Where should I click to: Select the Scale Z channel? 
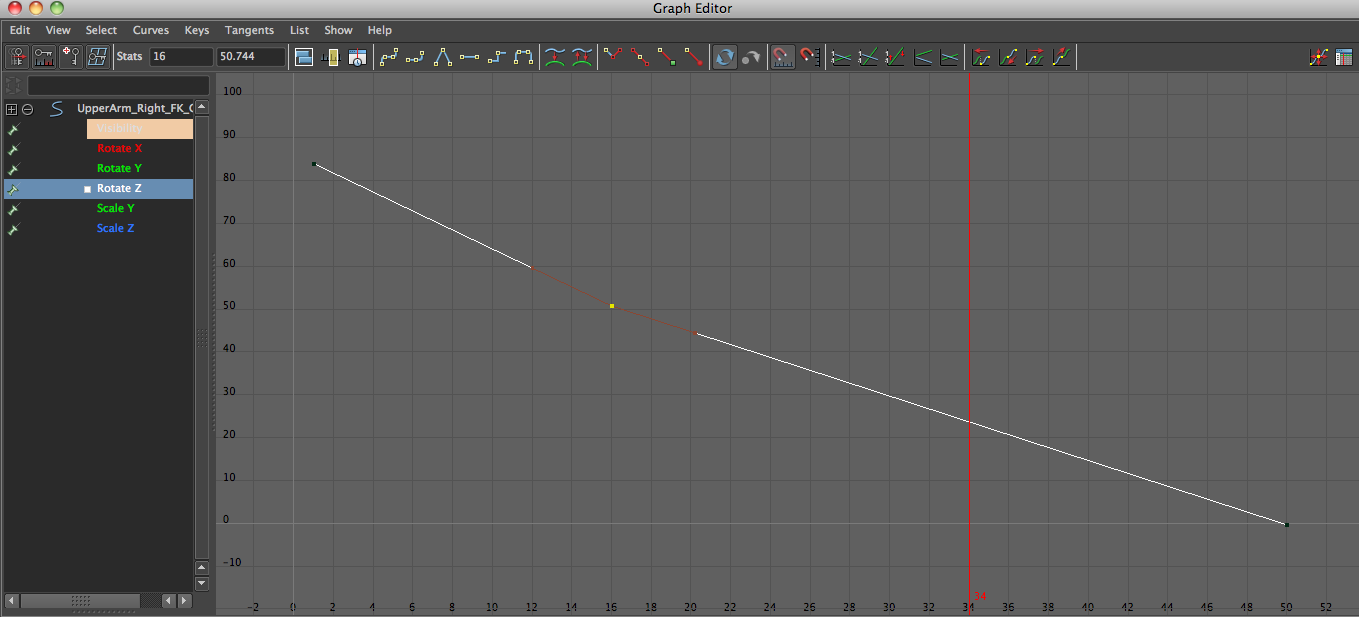coord(115,227)
